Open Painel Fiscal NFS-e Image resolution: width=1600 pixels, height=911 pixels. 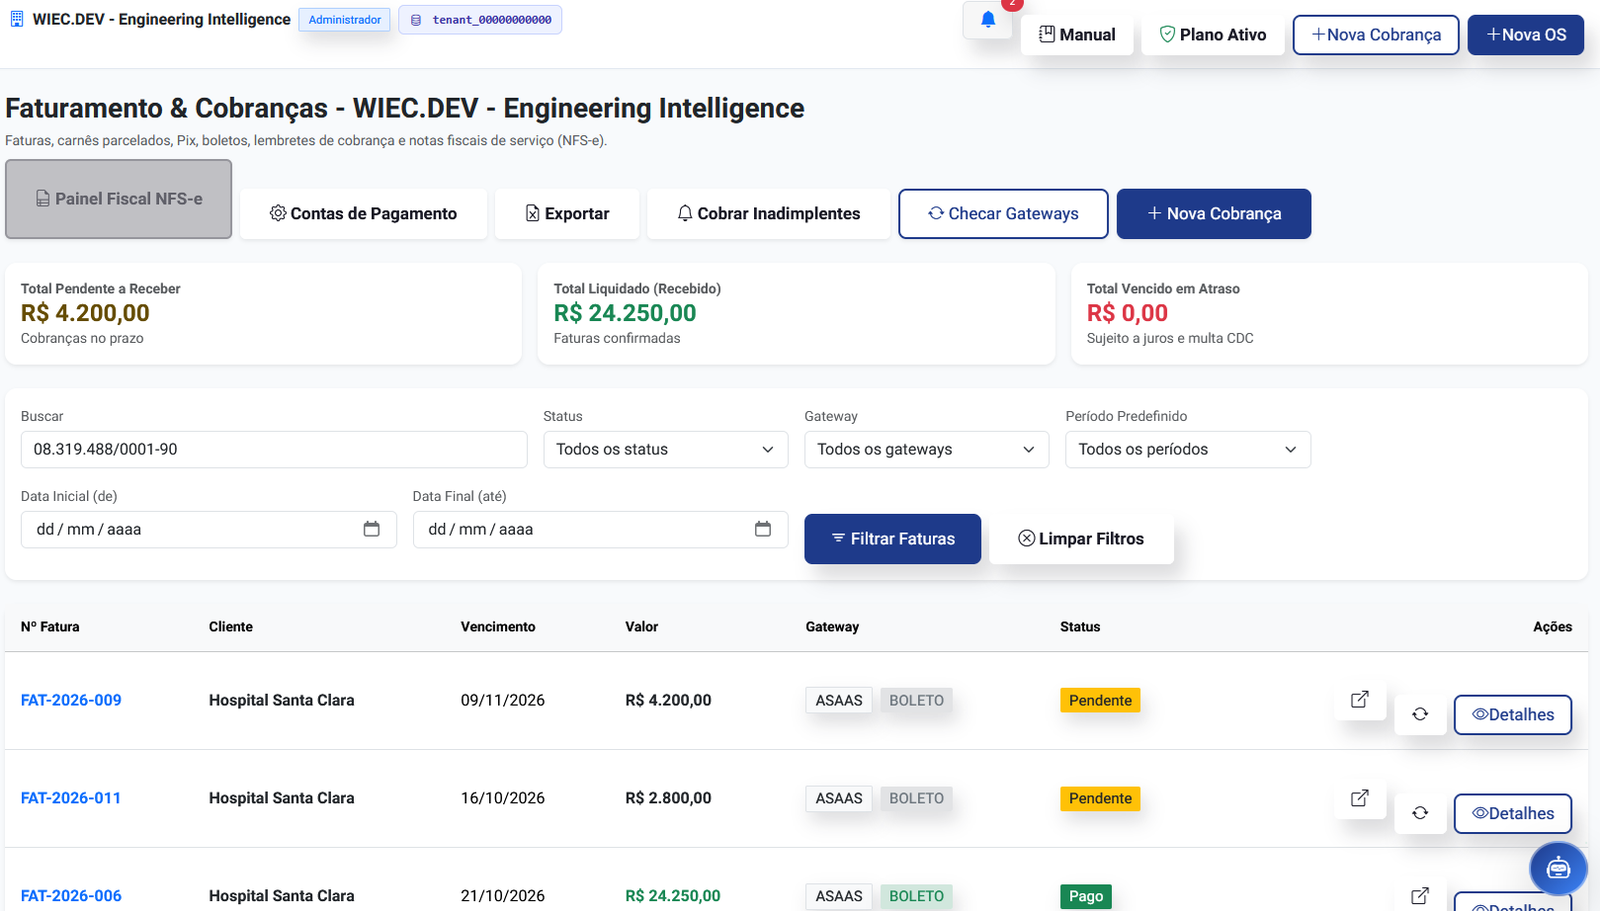tap(119, 199)
